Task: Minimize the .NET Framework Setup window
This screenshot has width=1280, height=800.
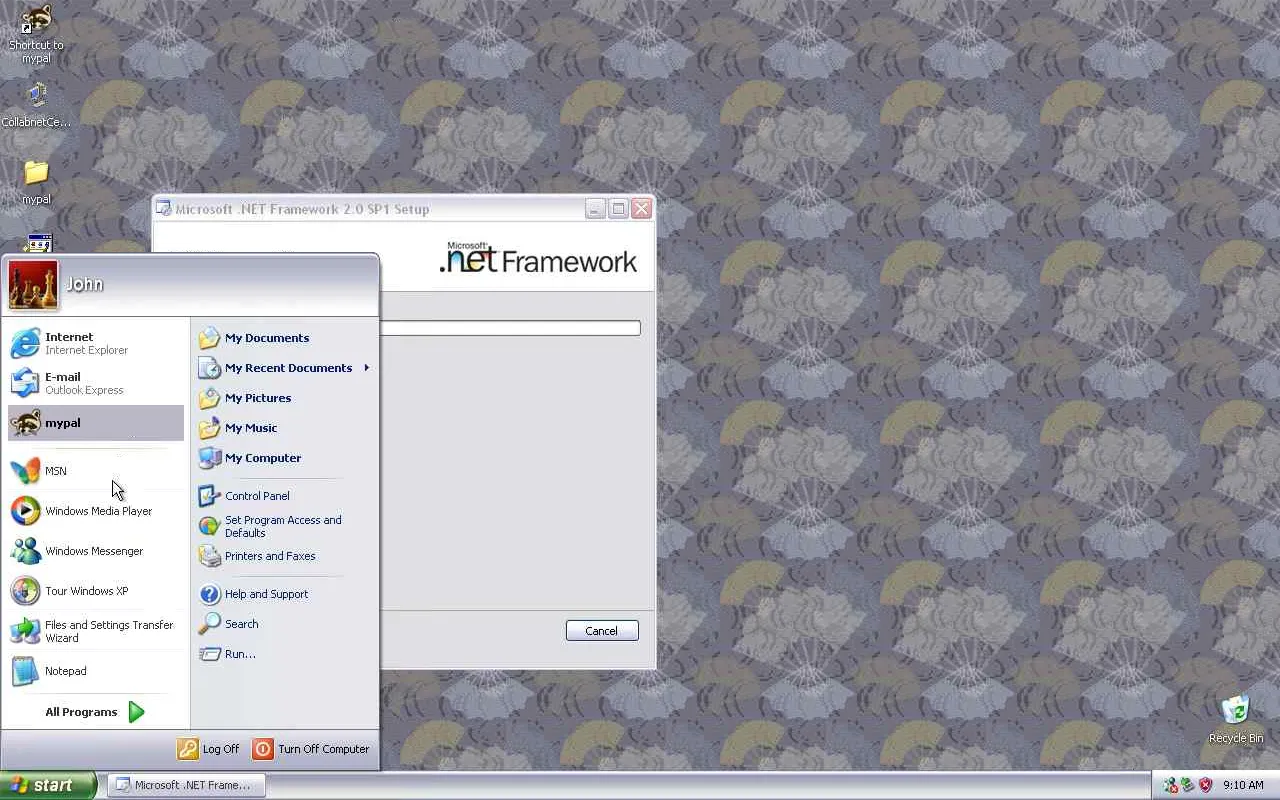Action: pyautogui.click(x=595, y=209)
